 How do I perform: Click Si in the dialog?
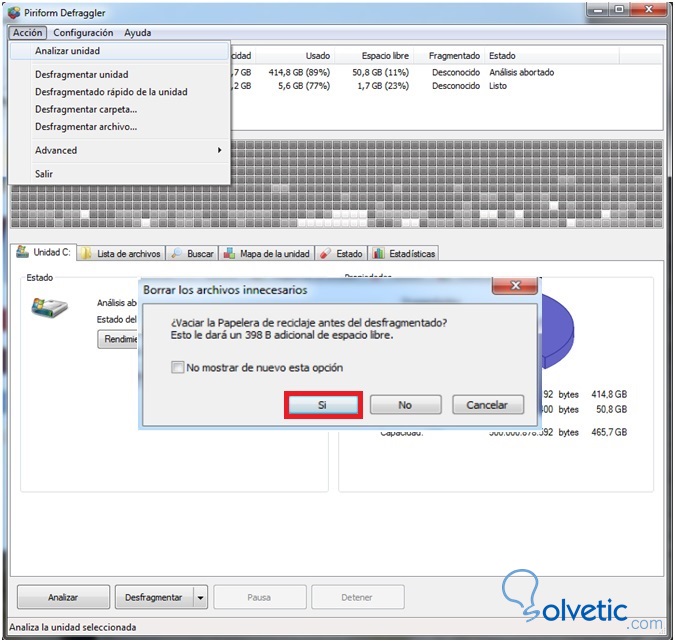pyautogui.click(x=323, y=405)
